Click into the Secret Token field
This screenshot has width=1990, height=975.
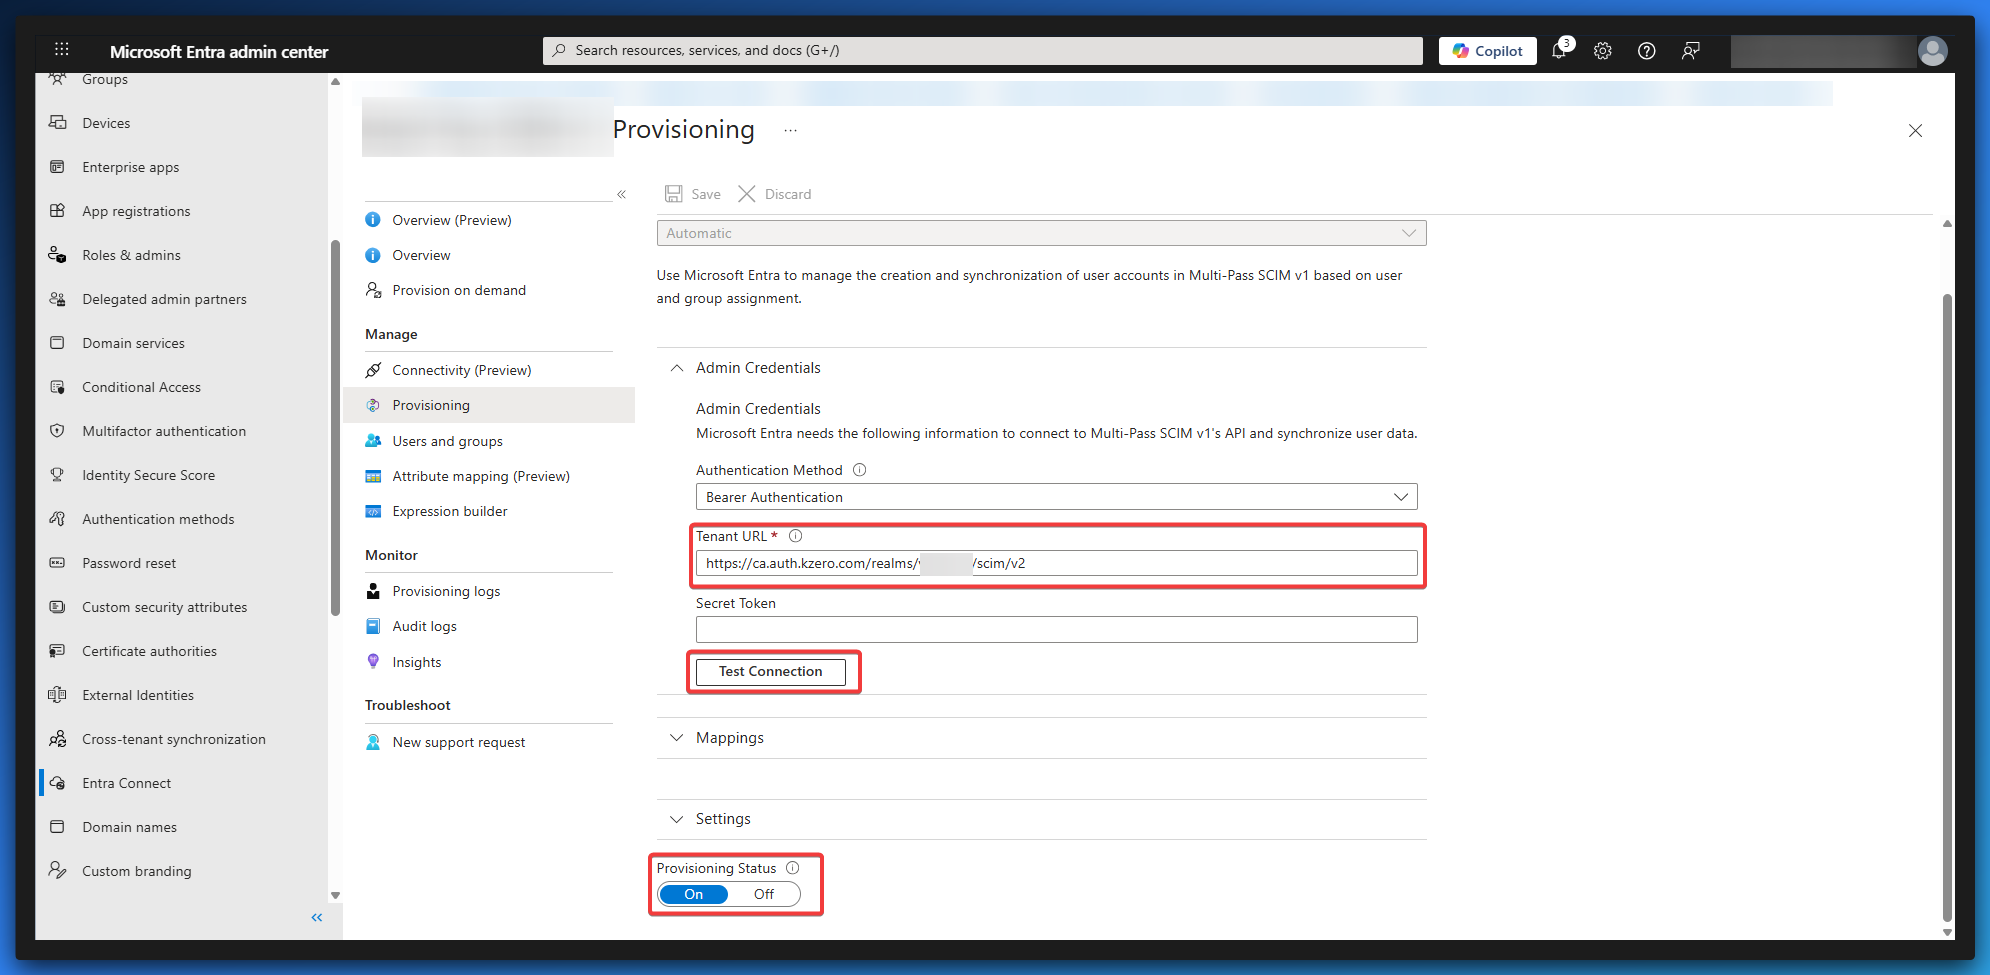pos(1055,629)
